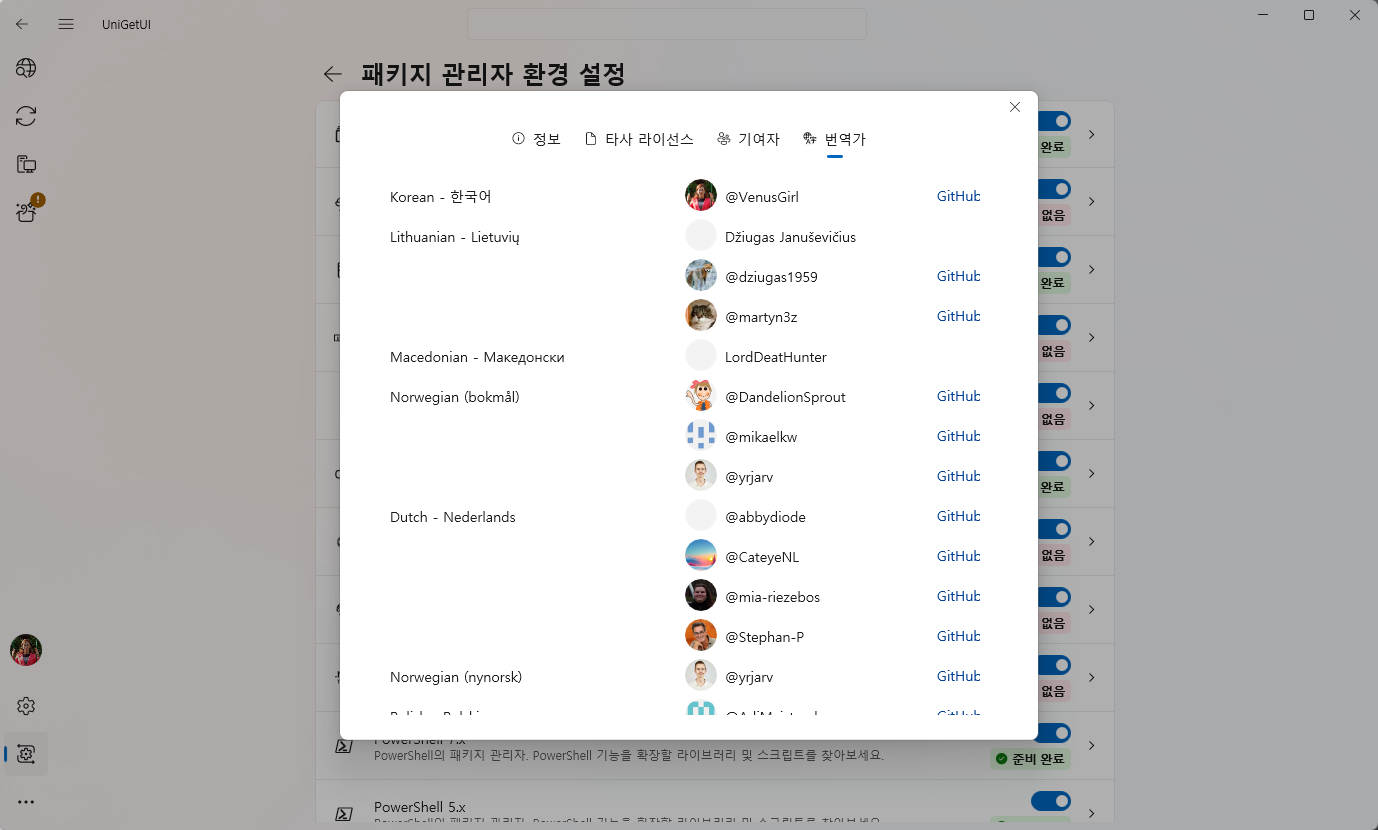This screenshot has width=1378, height=830.
Task: Expand the PowerShell 5.x row chevron
Action: click(x=1092, y=813)
